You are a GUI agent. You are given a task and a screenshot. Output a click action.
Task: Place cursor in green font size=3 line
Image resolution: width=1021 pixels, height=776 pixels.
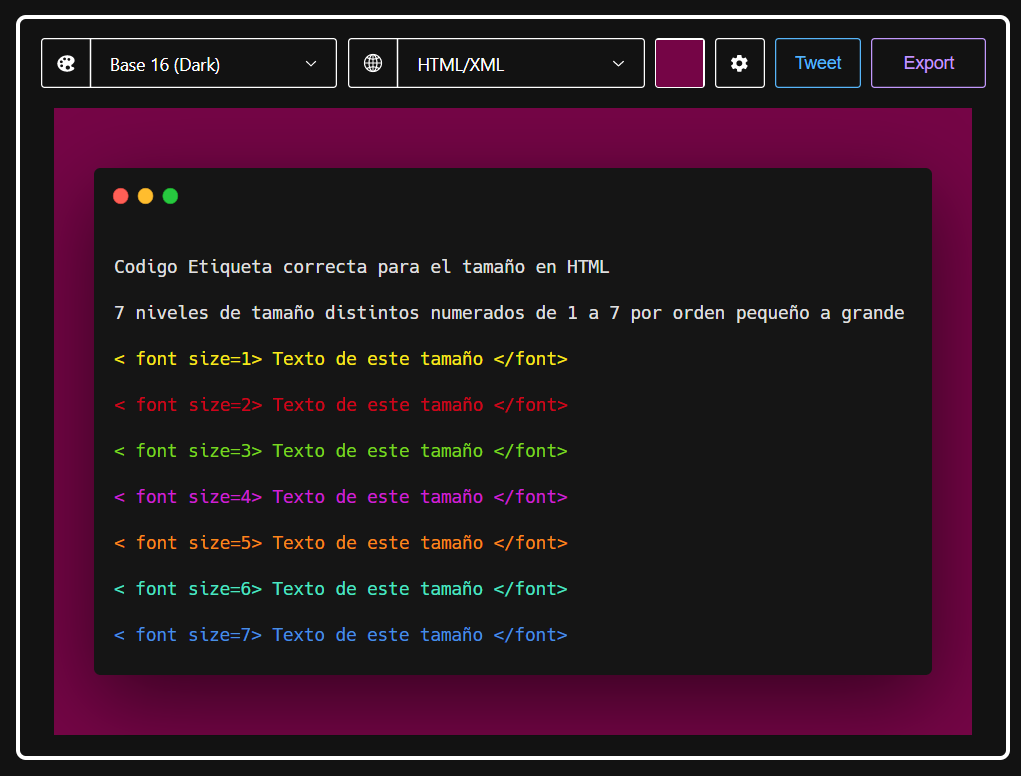tap(340, 451)
